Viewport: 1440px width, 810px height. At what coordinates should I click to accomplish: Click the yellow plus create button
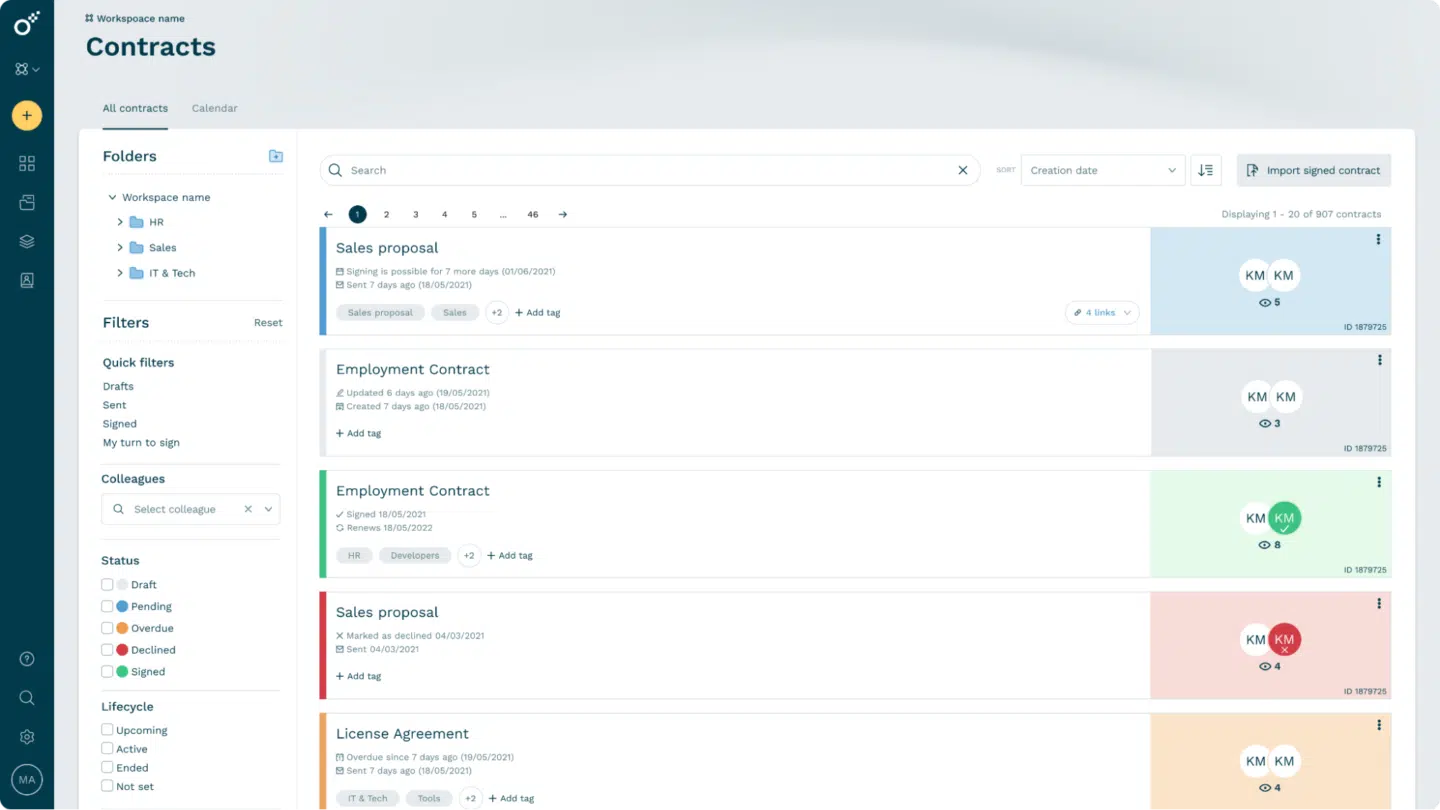[x=27, y=115]
